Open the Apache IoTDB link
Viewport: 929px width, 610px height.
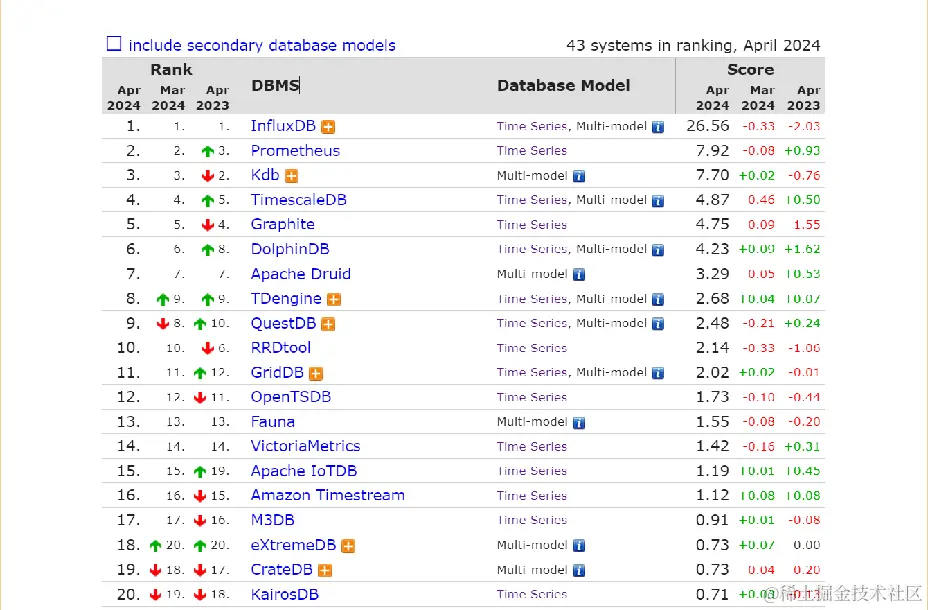point(304,471)
